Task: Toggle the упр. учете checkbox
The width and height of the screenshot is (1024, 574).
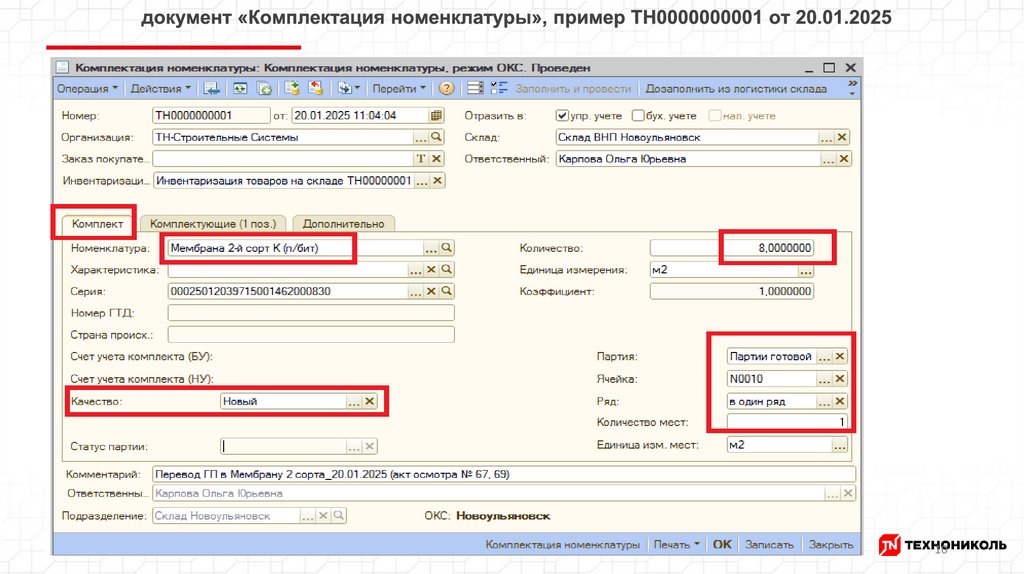Action: tap(562, 116)
